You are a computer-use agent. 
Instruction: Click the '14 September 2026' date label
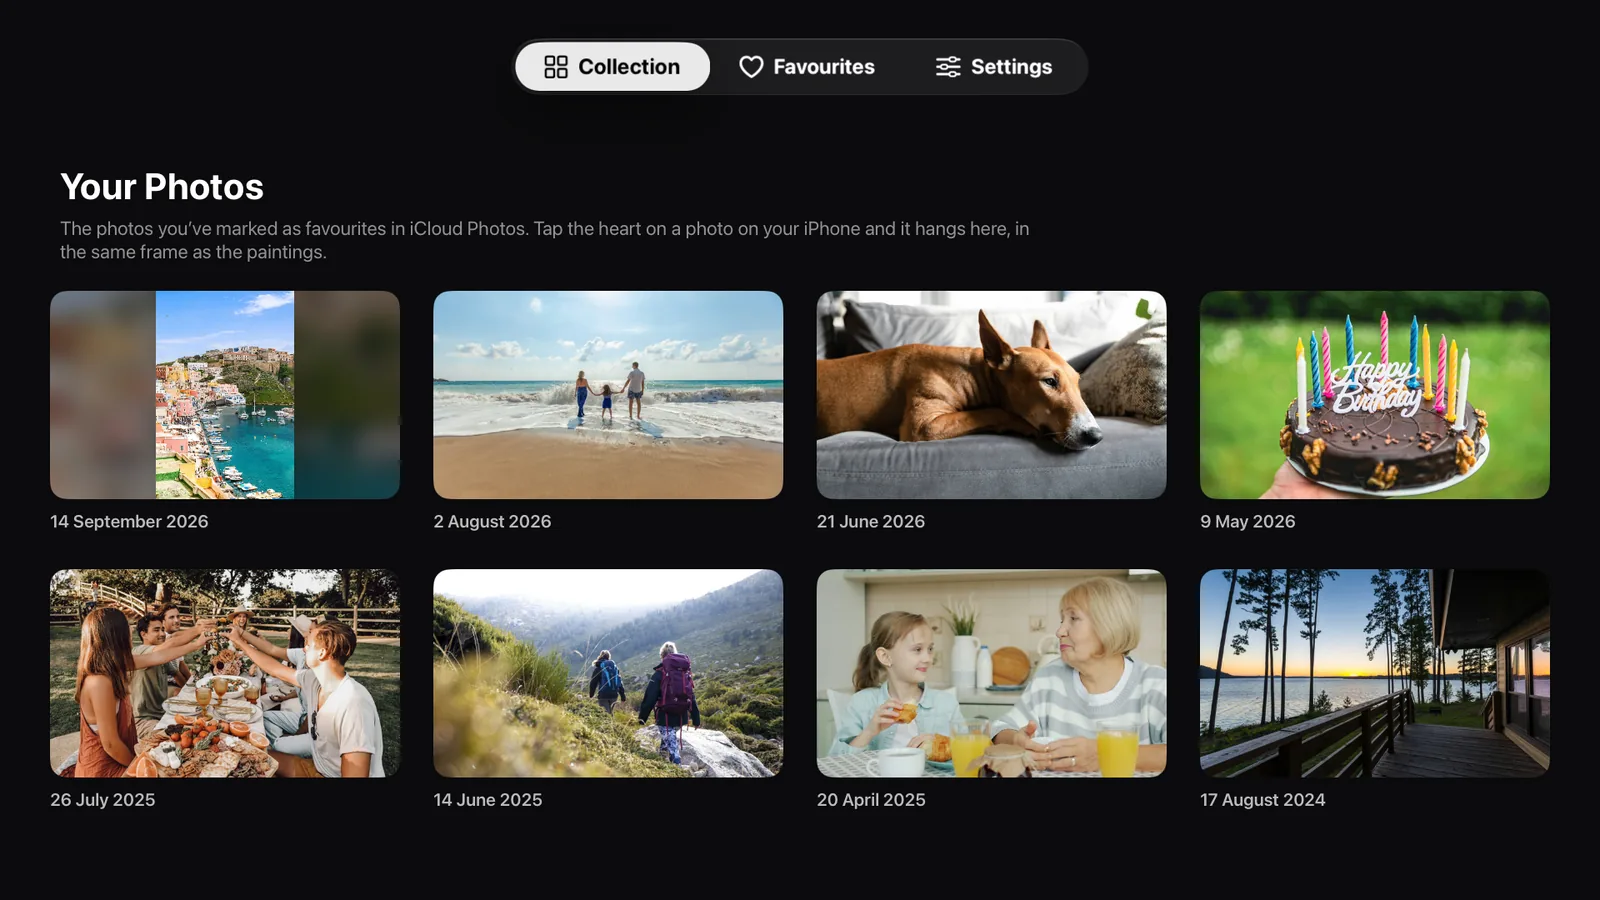coord(129,522)
